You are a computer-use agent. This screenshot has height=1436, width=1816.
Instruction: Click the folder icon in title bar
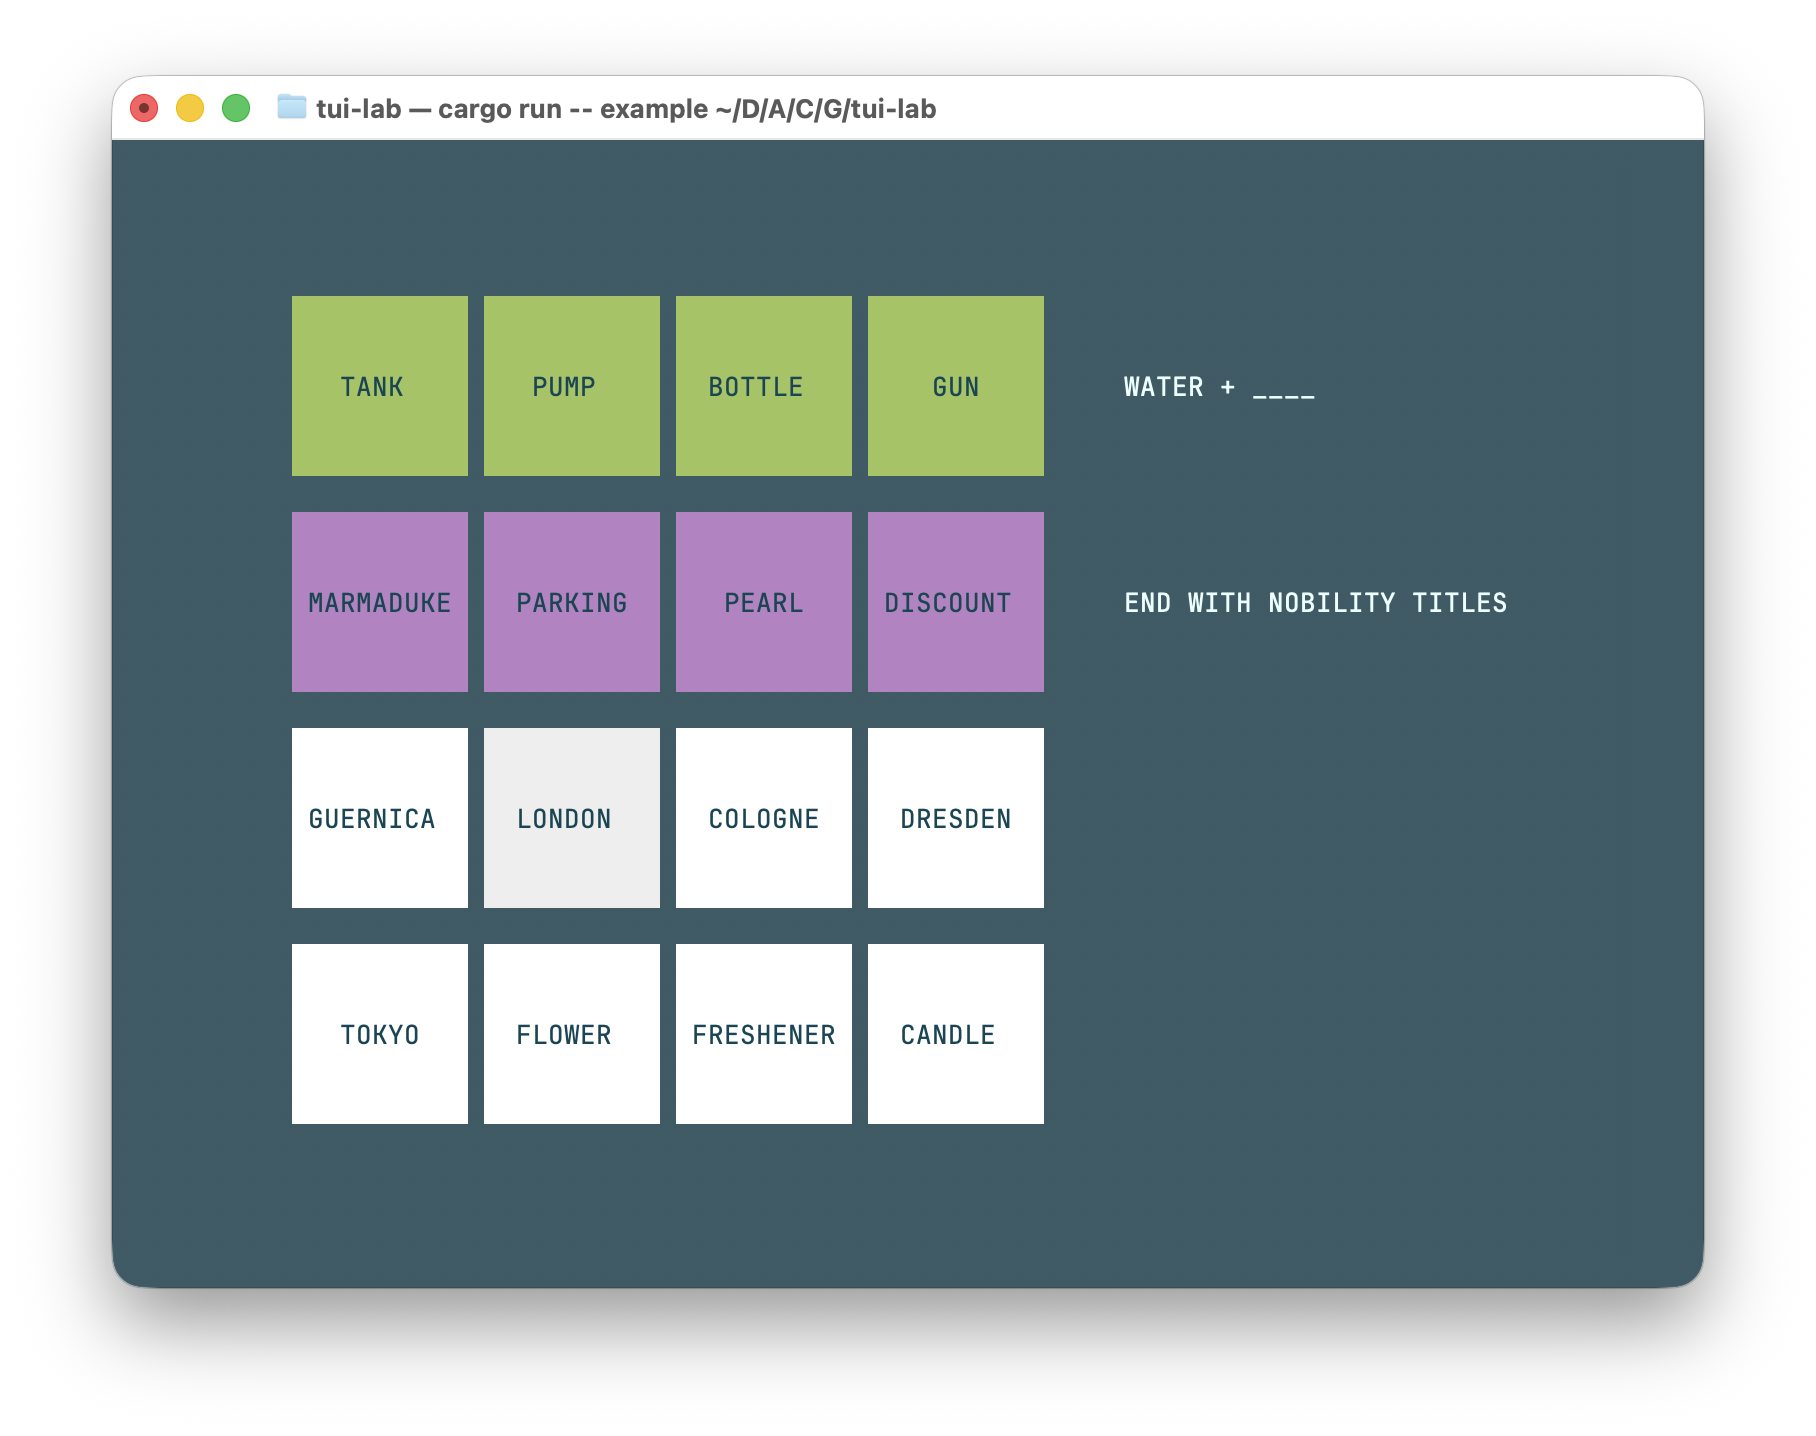pyautogui.click(x=291, y=107)
